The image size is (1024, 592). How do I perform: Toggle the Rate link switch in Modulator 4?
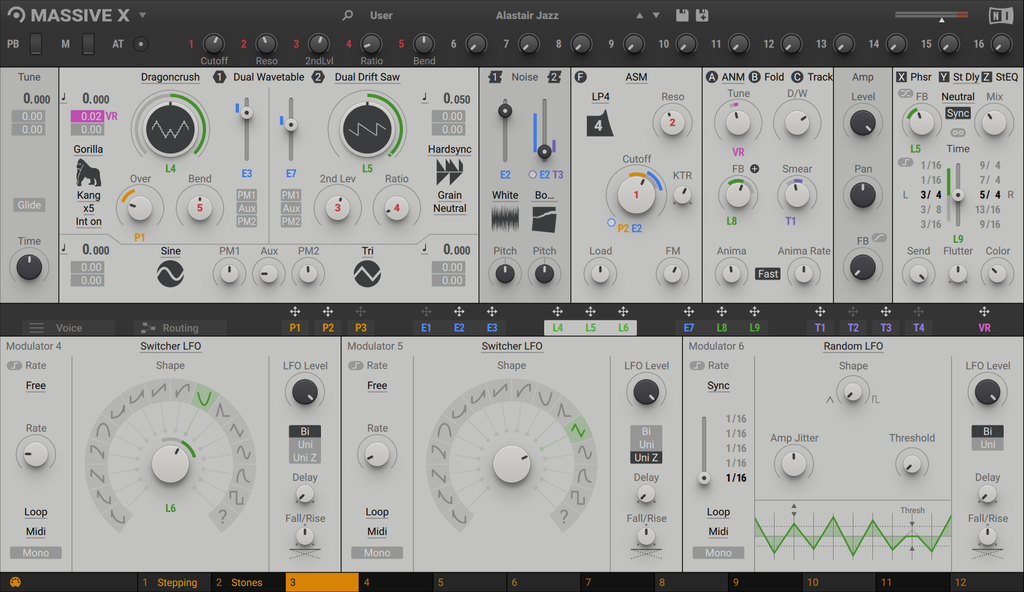click(x=14, y=365)
